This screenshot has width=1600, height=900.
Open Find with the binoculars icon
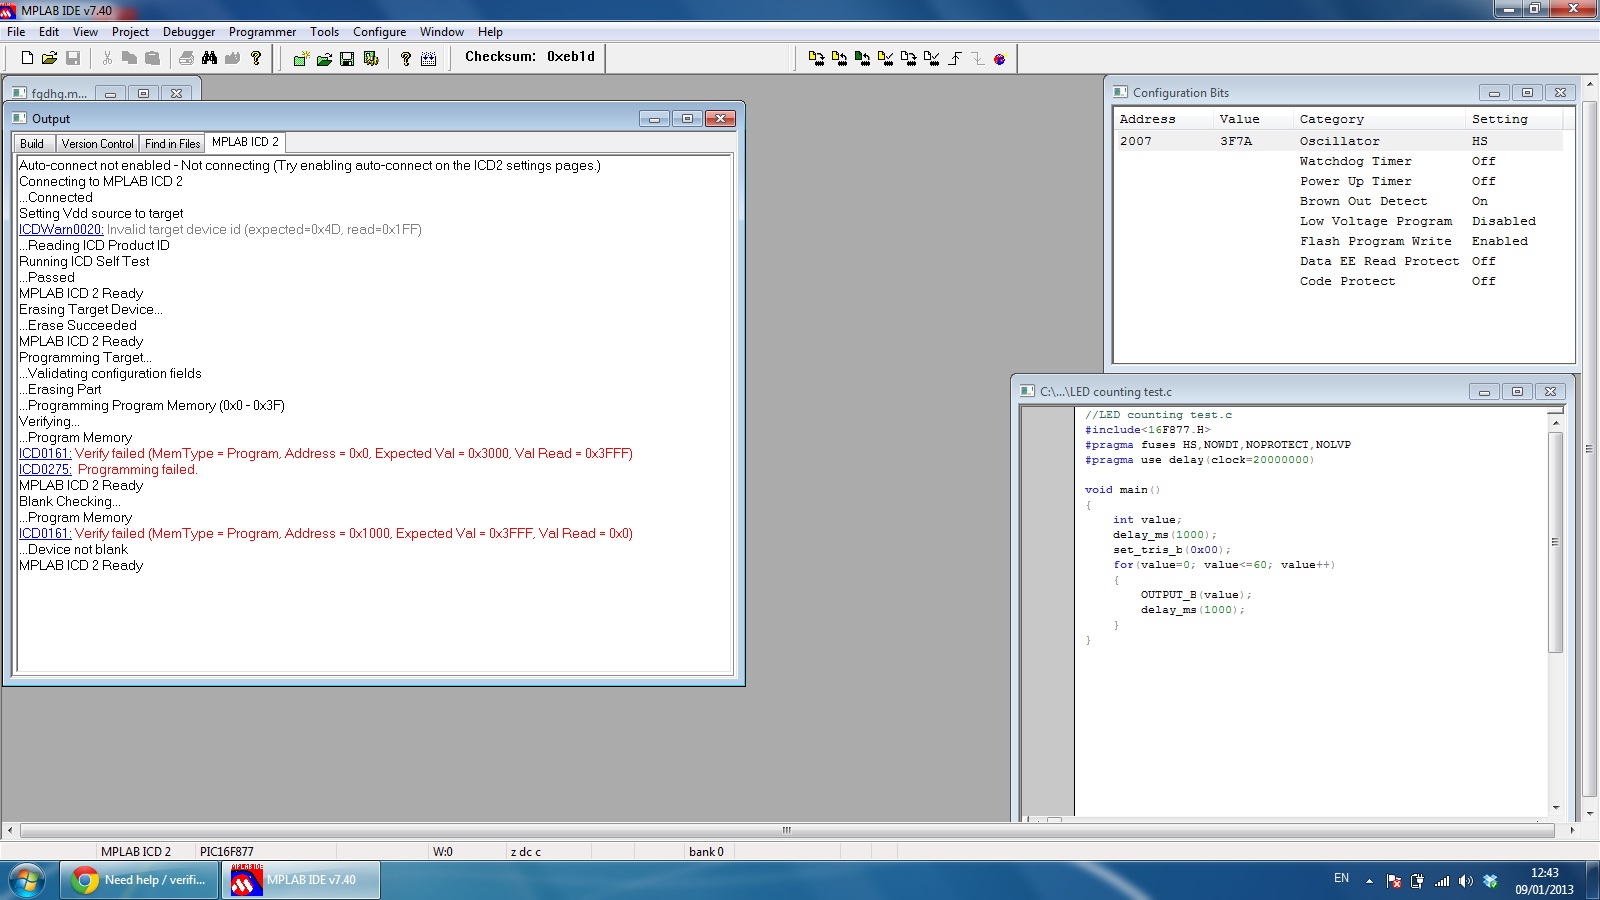click(x=209, y=58)
